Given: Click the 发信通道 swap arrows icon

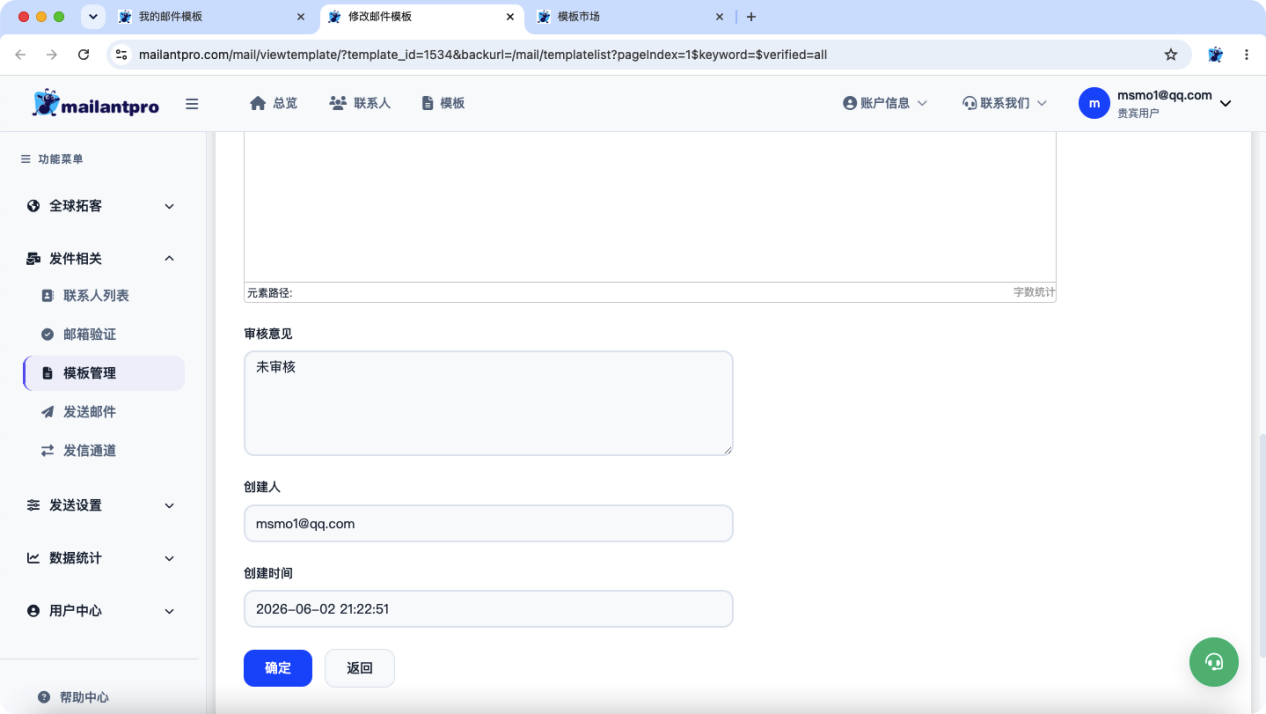Looking at the screenshot, I should [x=47, y=451].
